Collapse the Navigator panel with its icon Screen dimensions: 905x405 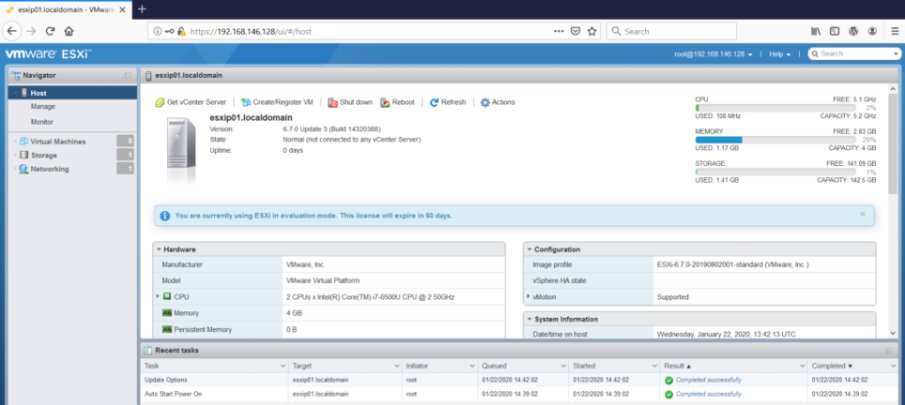point(128,76)
